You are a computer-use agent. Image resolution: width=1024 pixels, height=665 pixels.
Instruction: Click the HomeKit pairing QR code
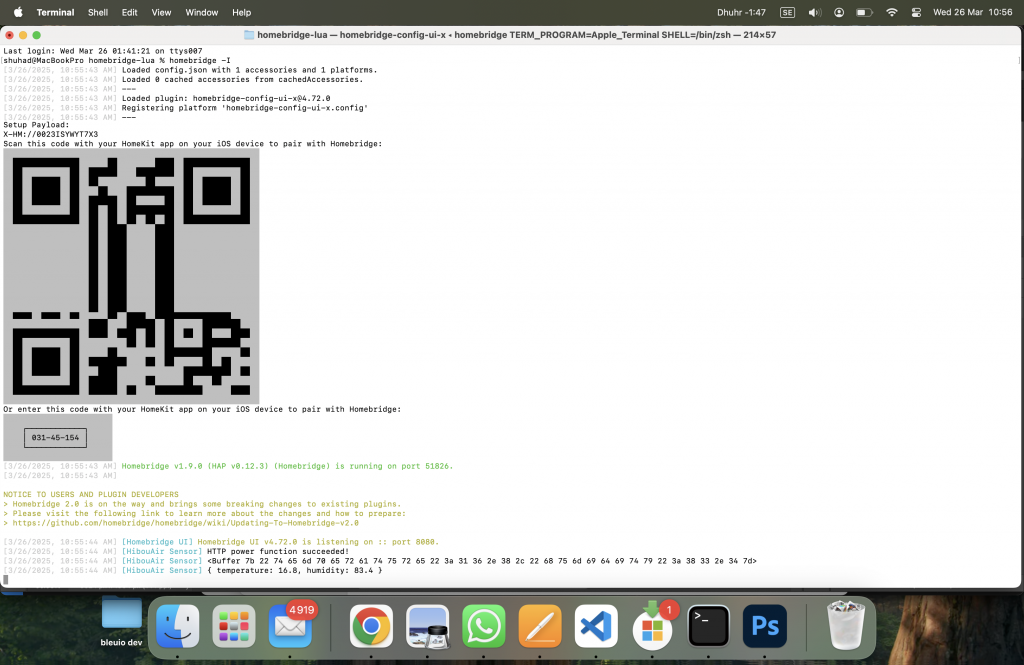[x=131, y=276]
